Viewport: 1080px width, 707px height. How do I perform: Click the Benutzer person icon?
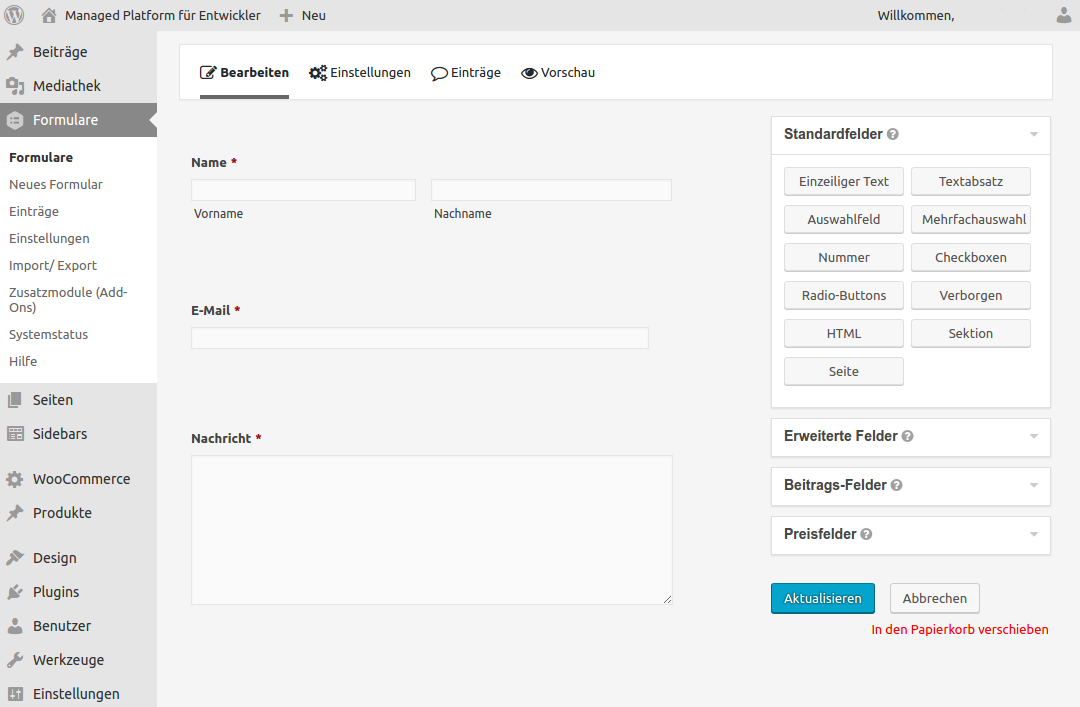click(x=15, y=626)
